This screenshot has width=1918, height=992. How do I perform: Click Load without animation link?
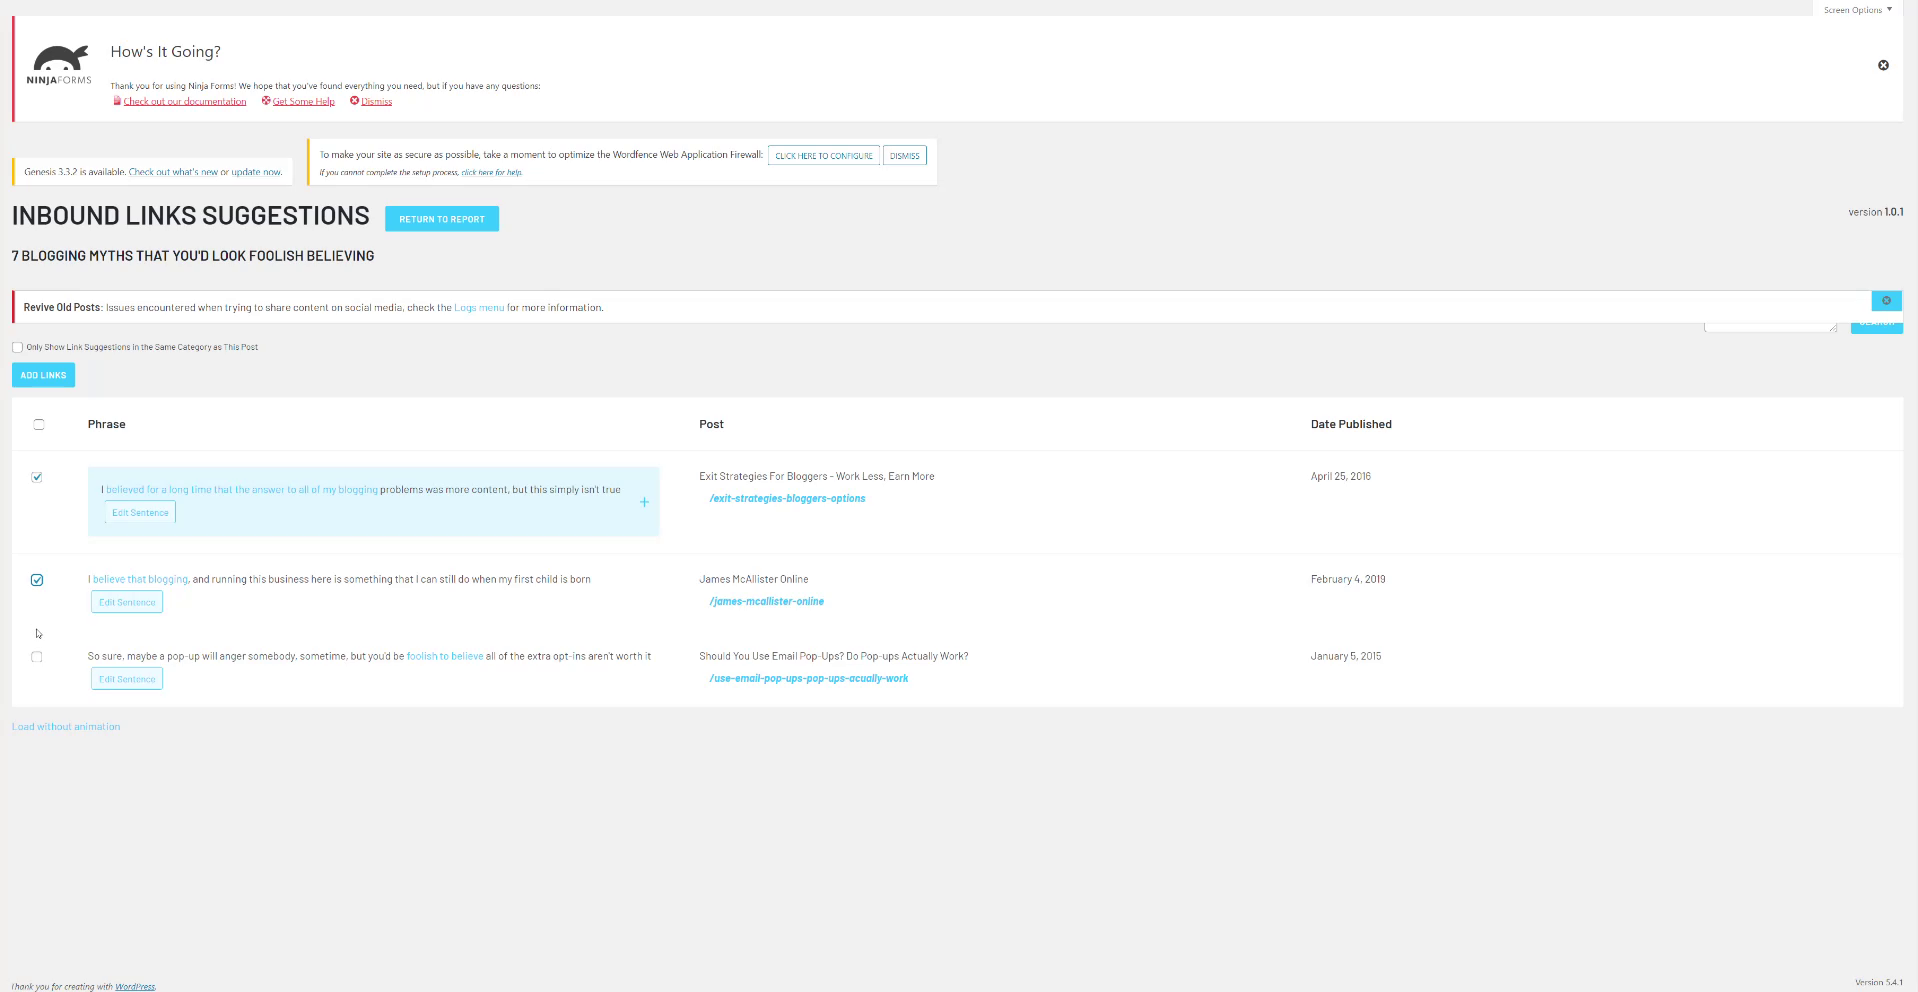coord(66,727)
